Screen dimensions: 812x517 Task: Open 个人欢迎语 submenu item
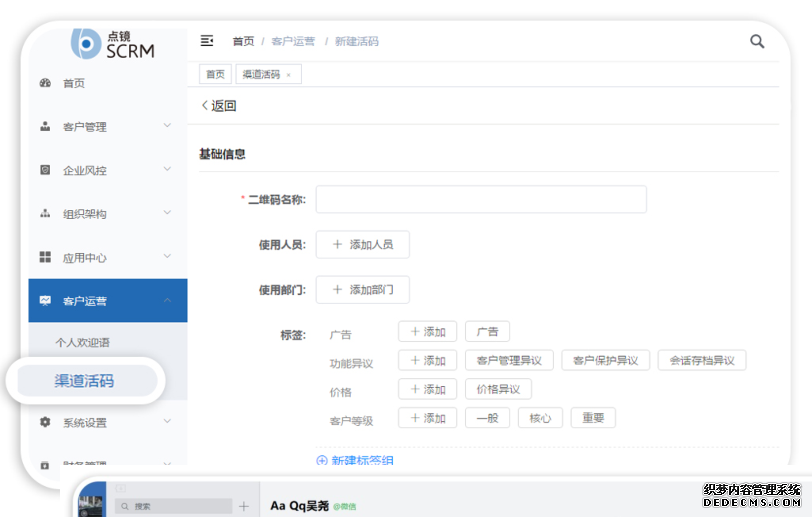[82, 342]
